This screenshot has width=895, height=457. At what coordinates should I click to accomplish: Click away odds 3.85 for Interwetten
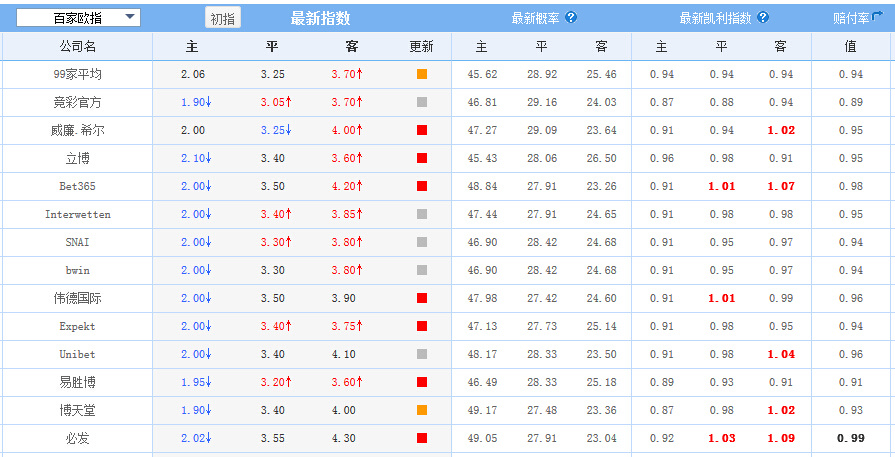[347, 214]
